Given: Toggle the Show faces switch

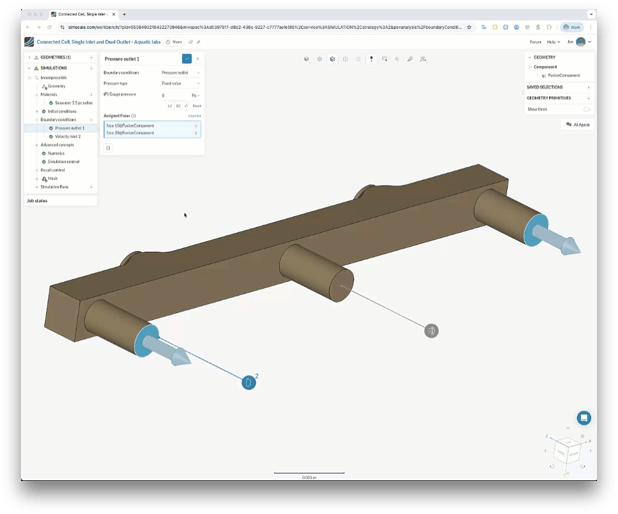Looking at the screenshot, I should point(586,109).
